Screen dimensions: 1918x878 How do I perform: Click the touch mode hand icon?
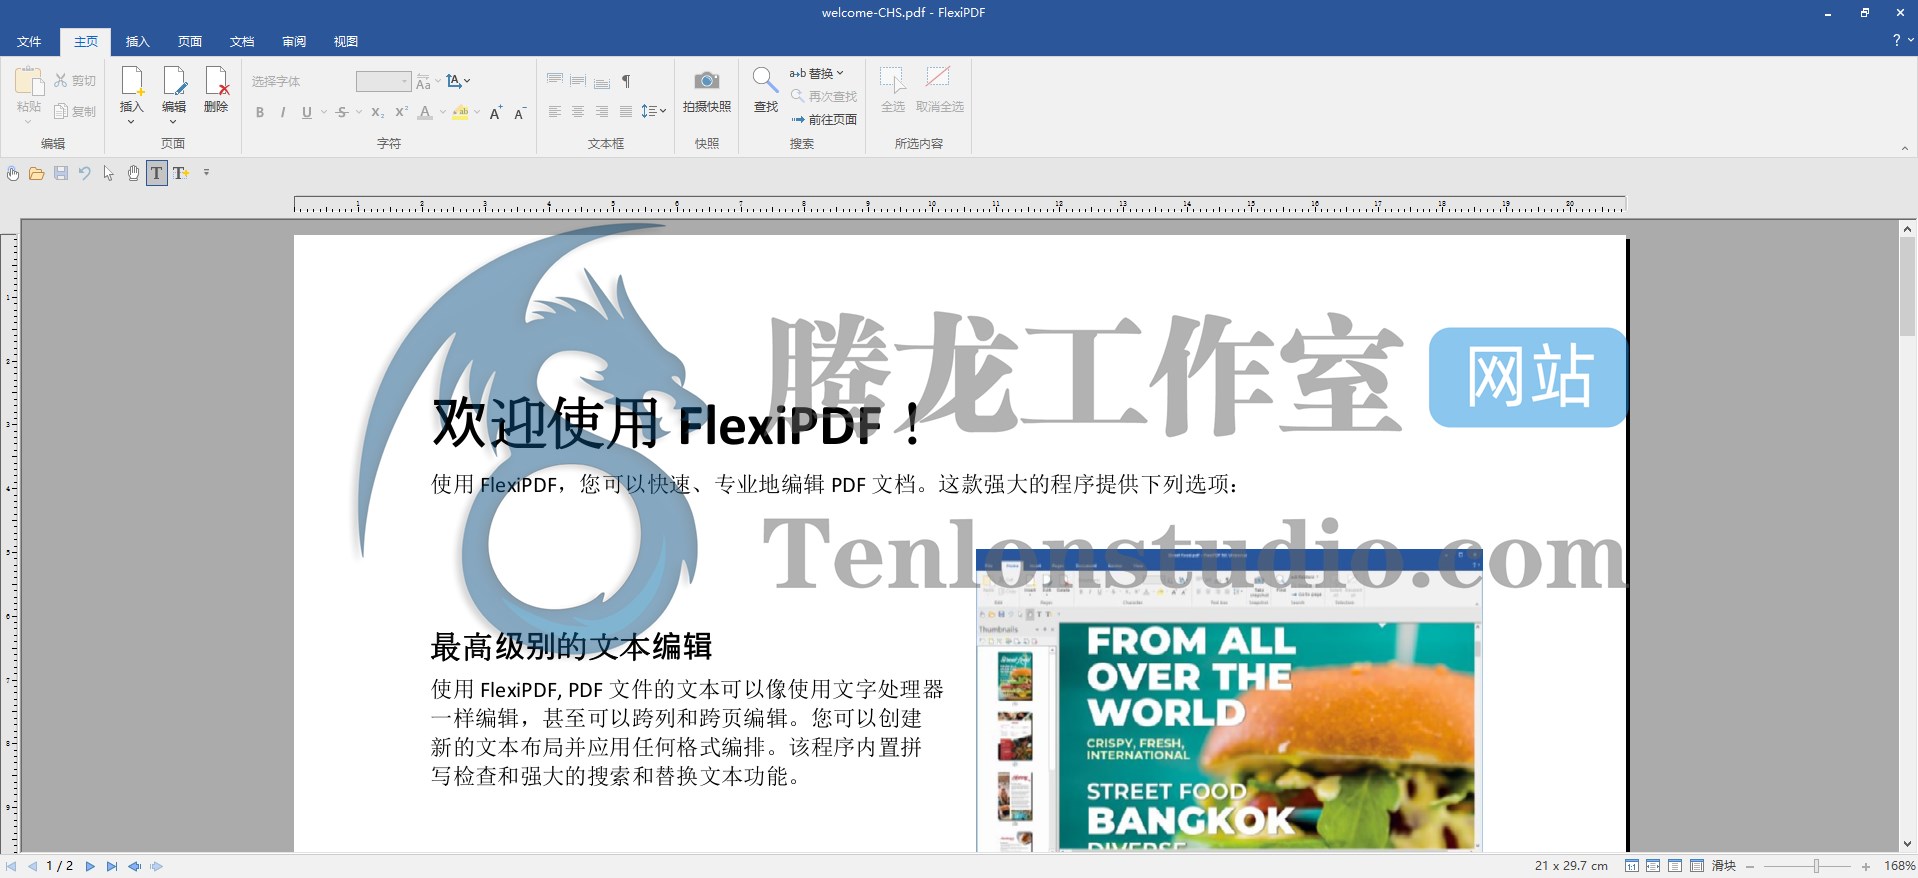click(x=13, y=173)
